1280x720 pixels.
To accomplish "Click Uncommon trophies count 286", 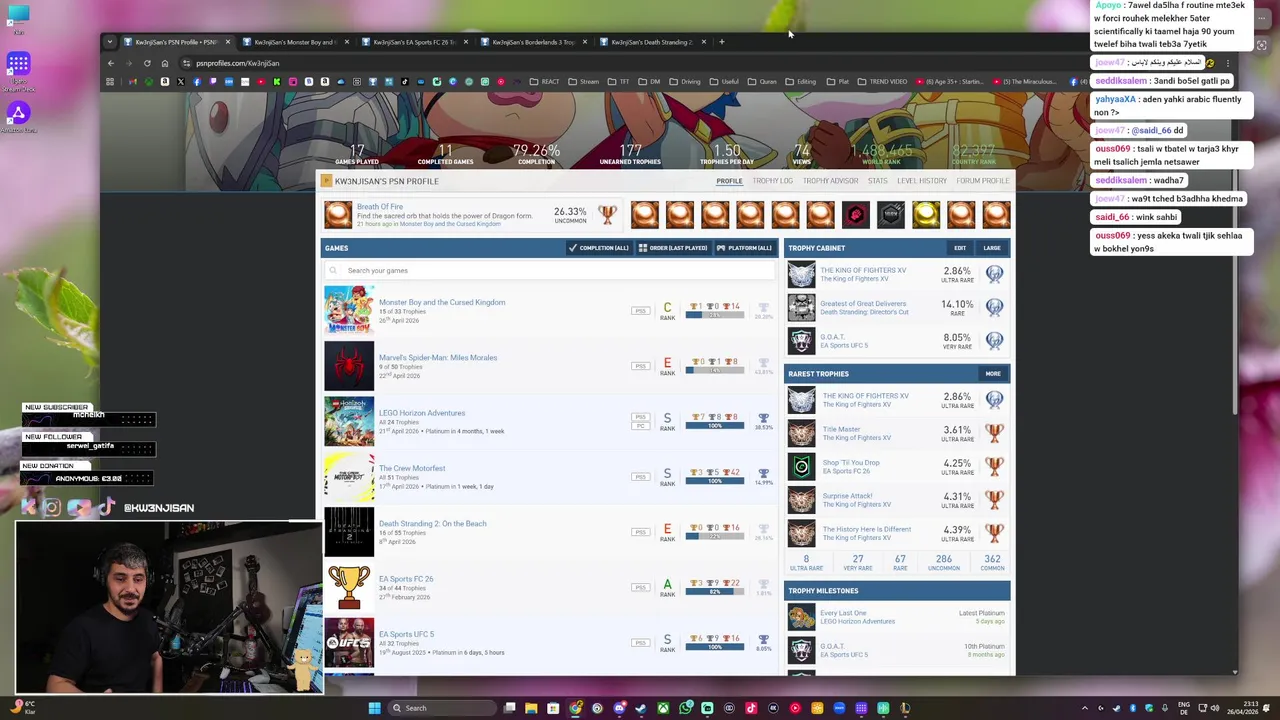I will 943,563.
